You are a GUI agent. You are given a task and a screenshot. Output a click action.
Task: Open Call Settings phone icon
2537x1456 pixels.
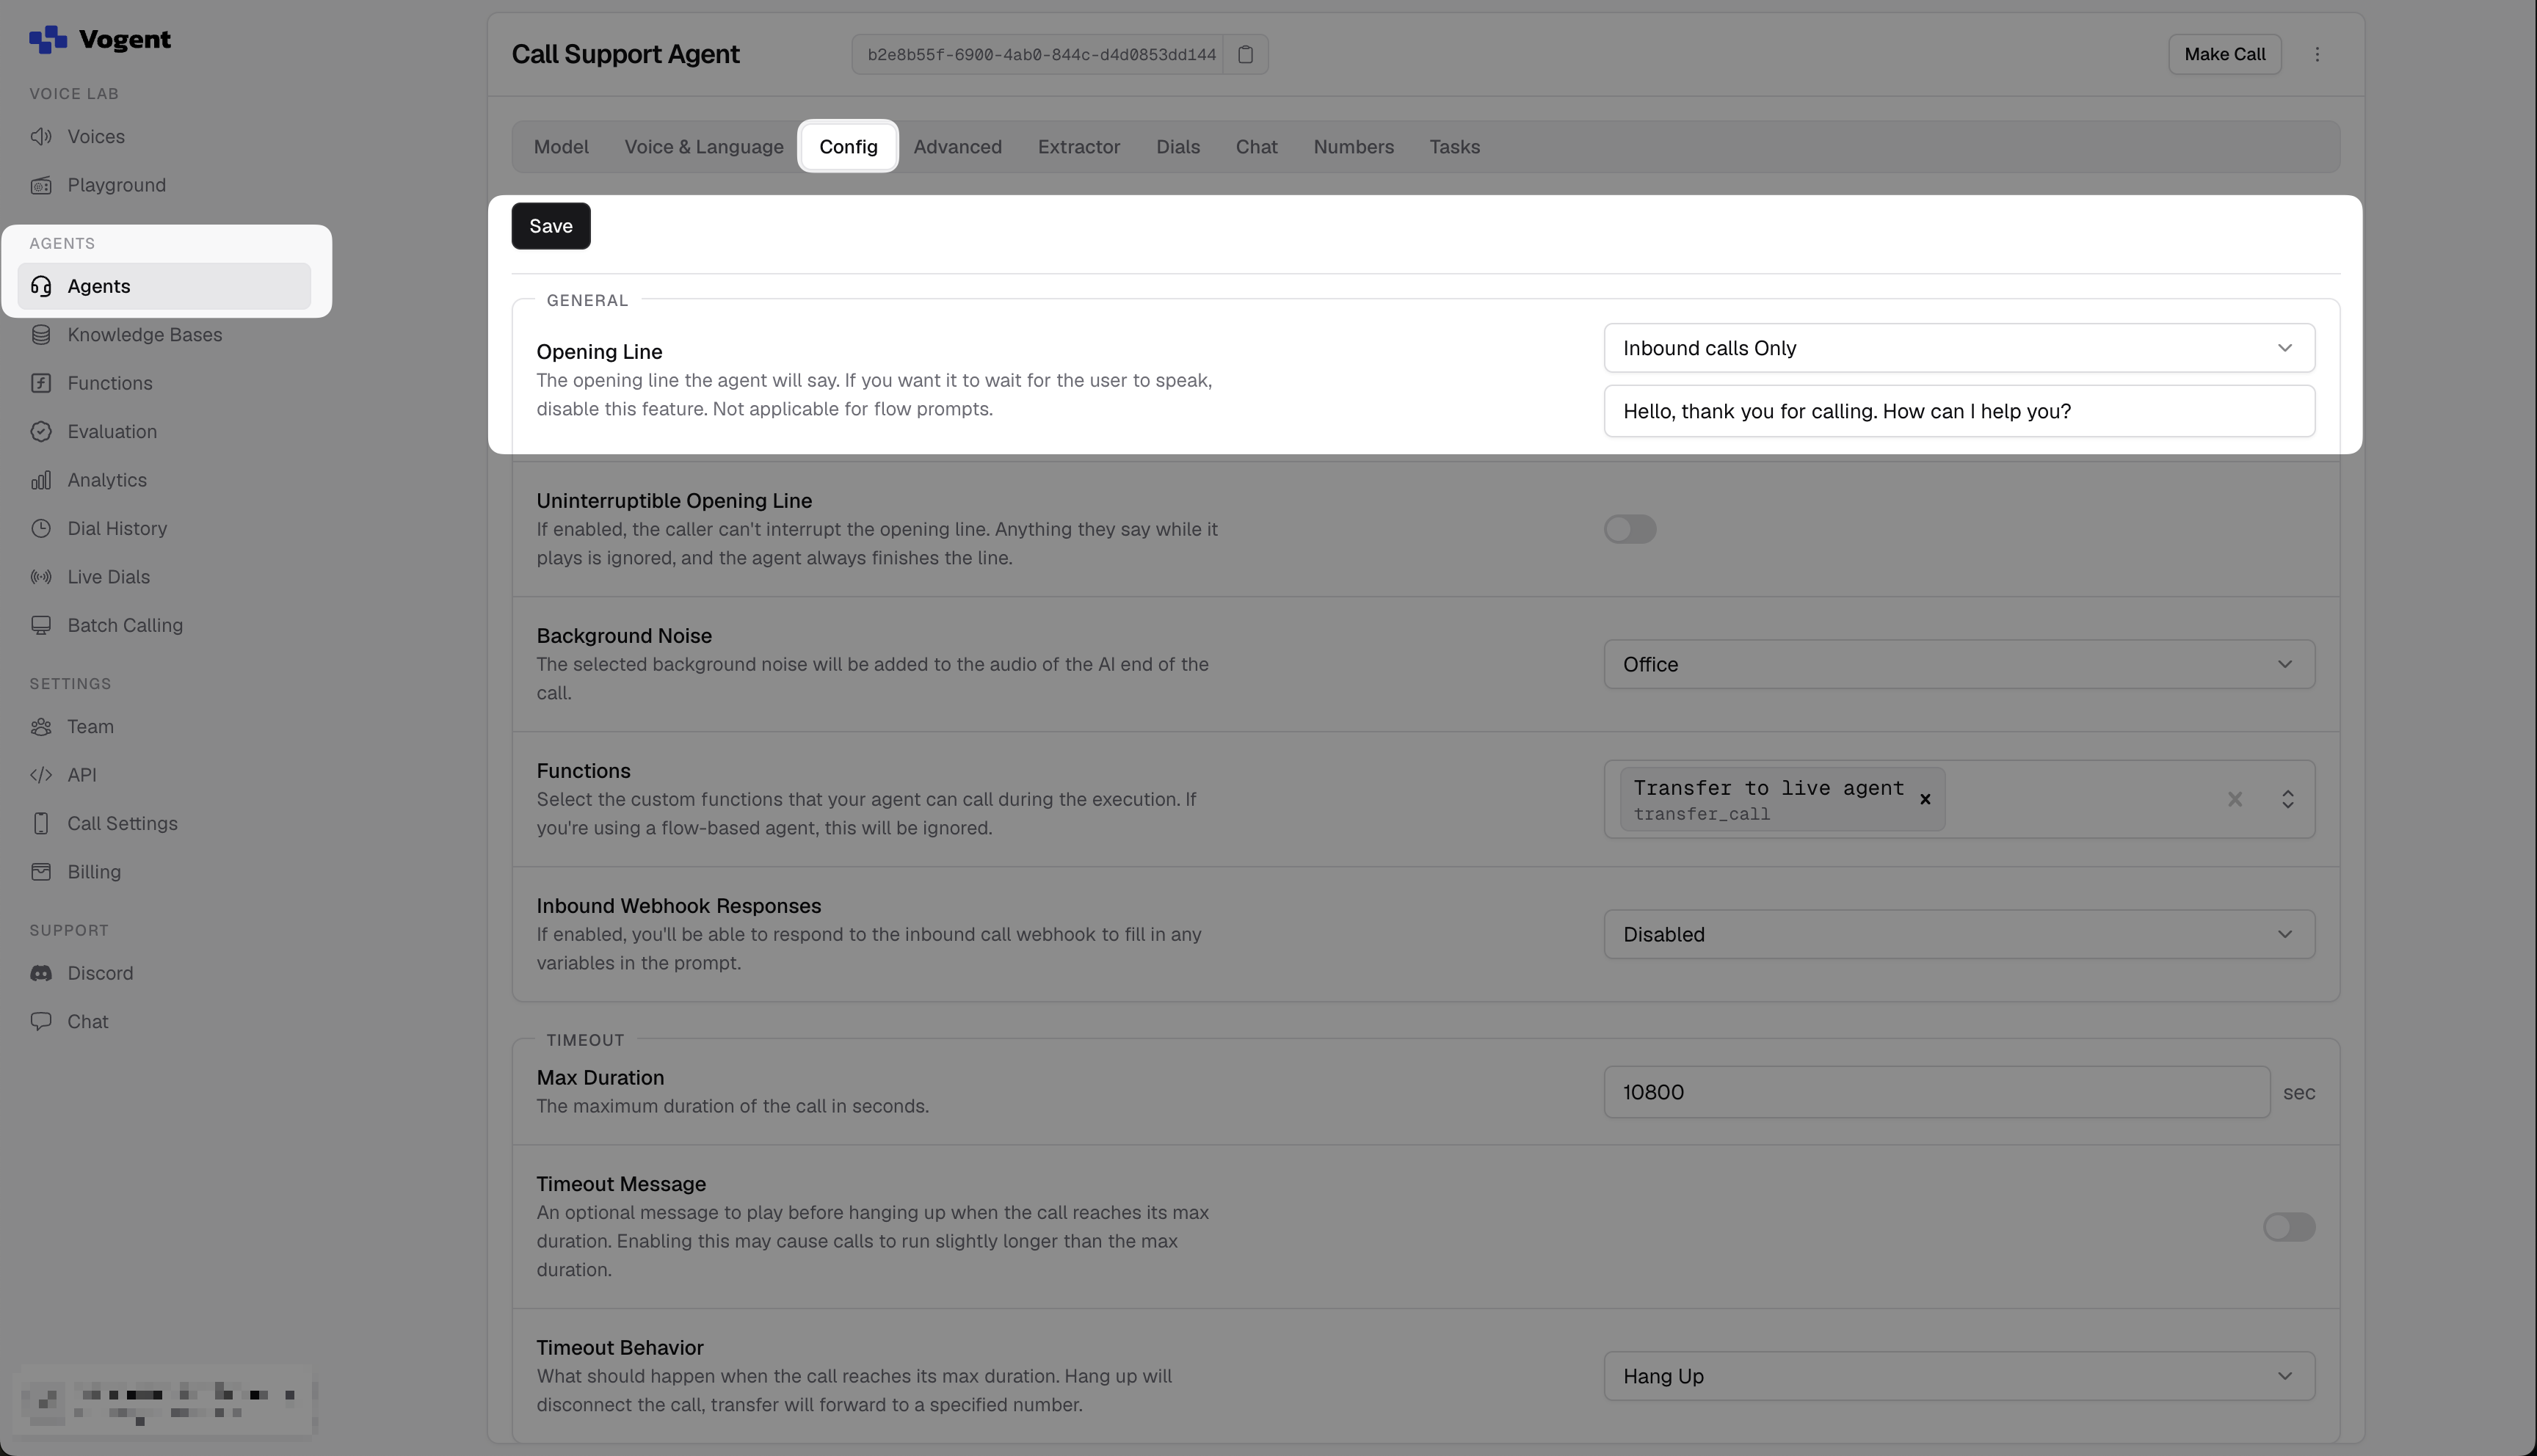pos(41,824)
